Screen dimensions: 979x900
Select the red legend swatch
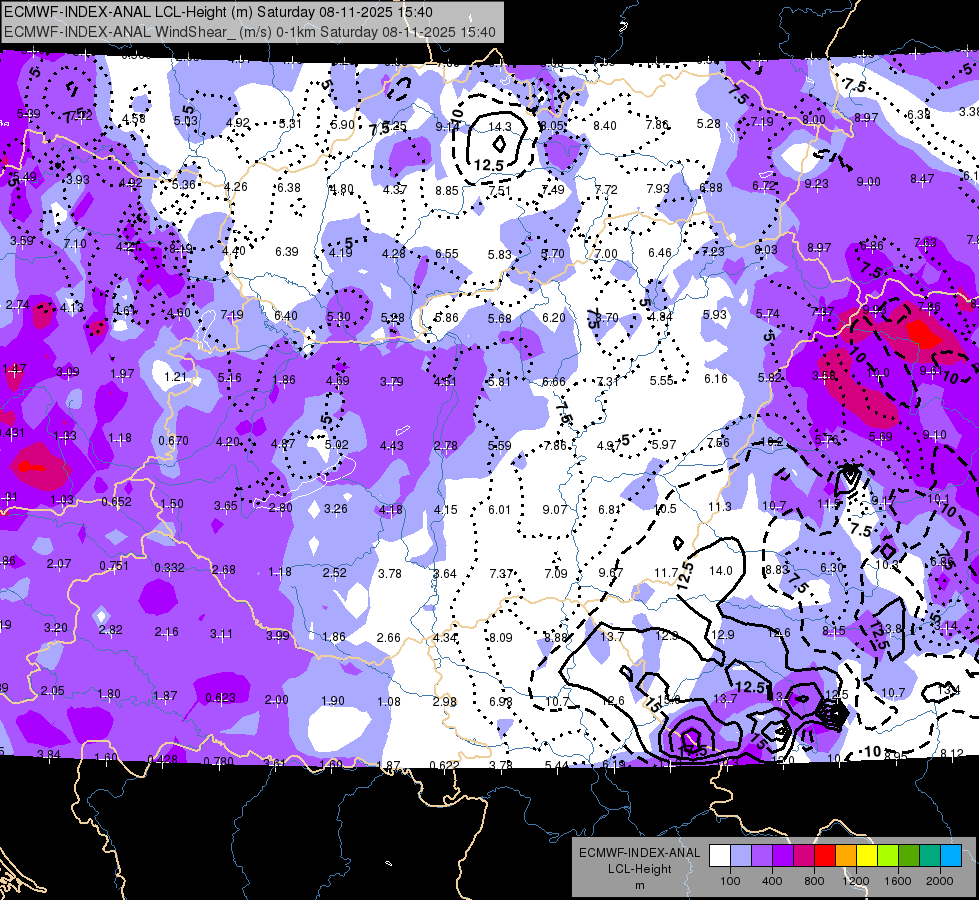click(x=825, y=855)
